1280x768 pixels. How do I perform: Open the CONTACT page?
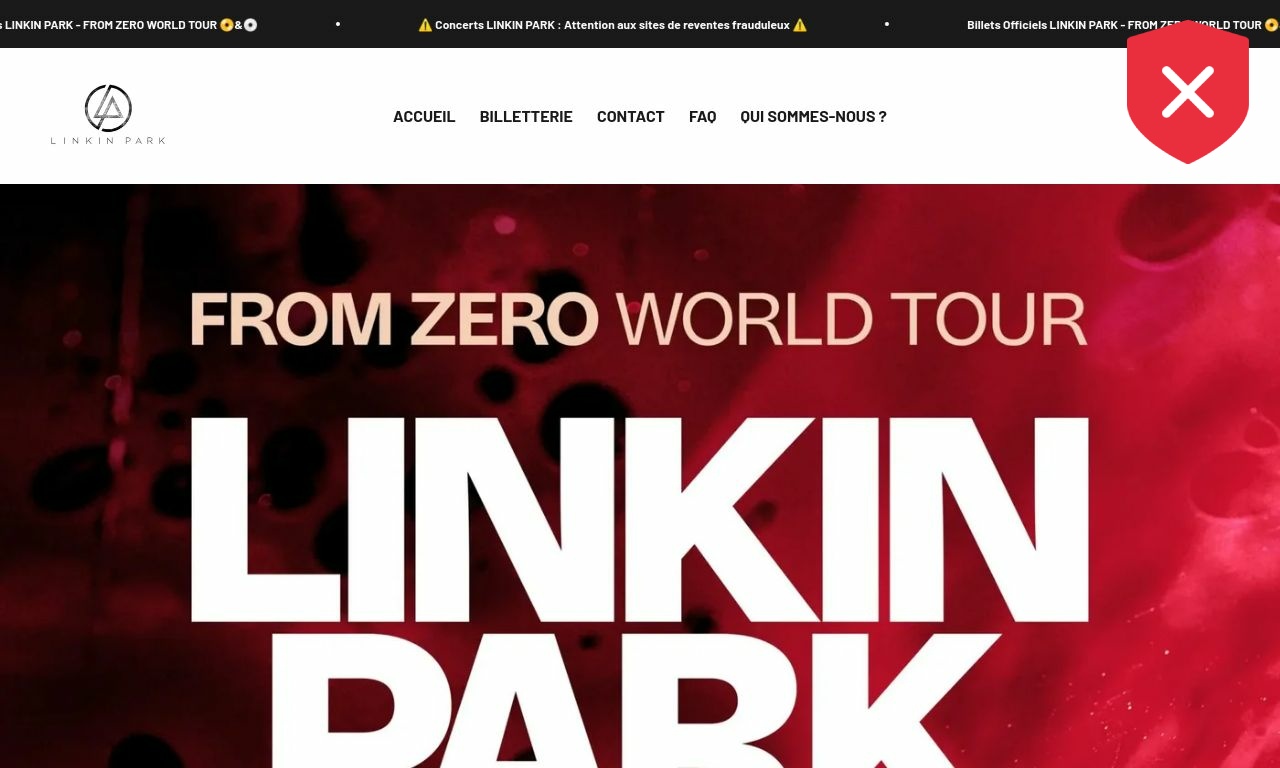pos(631,116)
